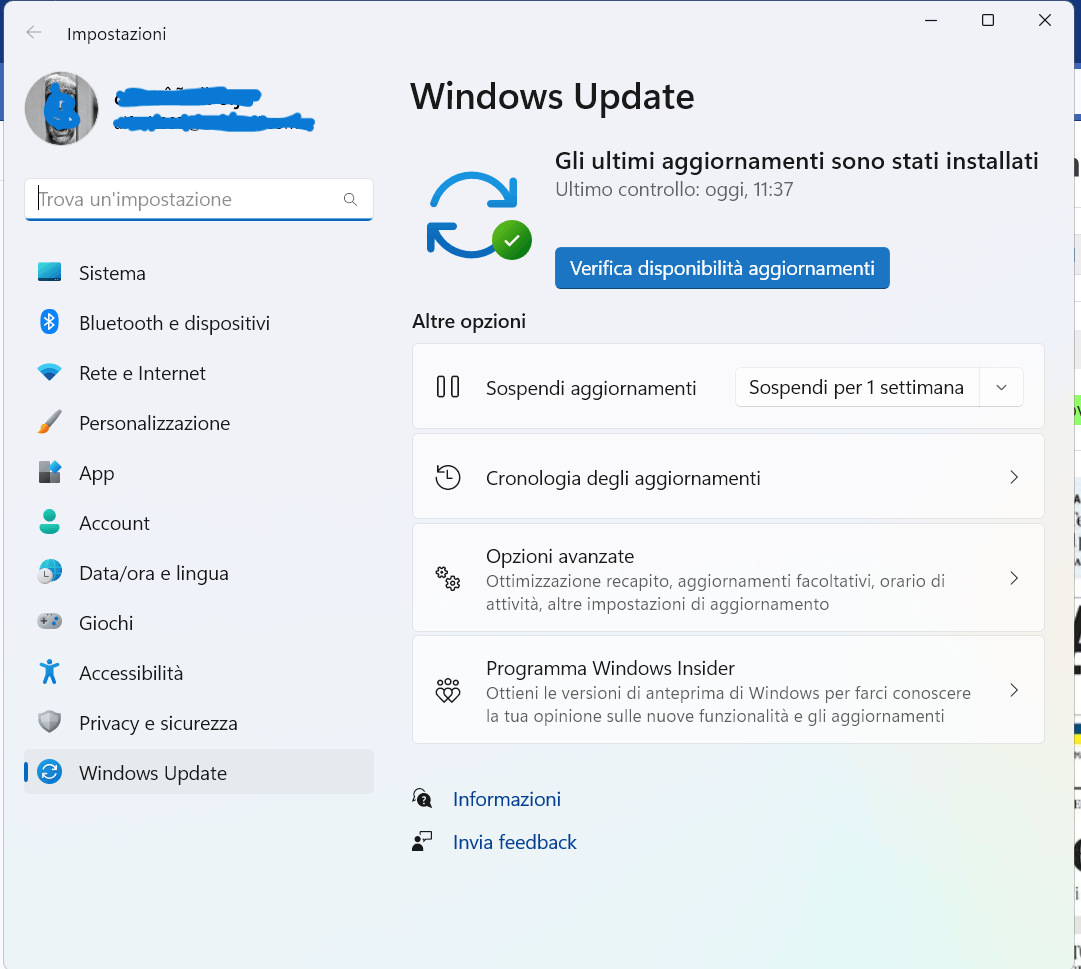Open Accessibilità settings
The image size is (1081, 969).
[199, 673]
